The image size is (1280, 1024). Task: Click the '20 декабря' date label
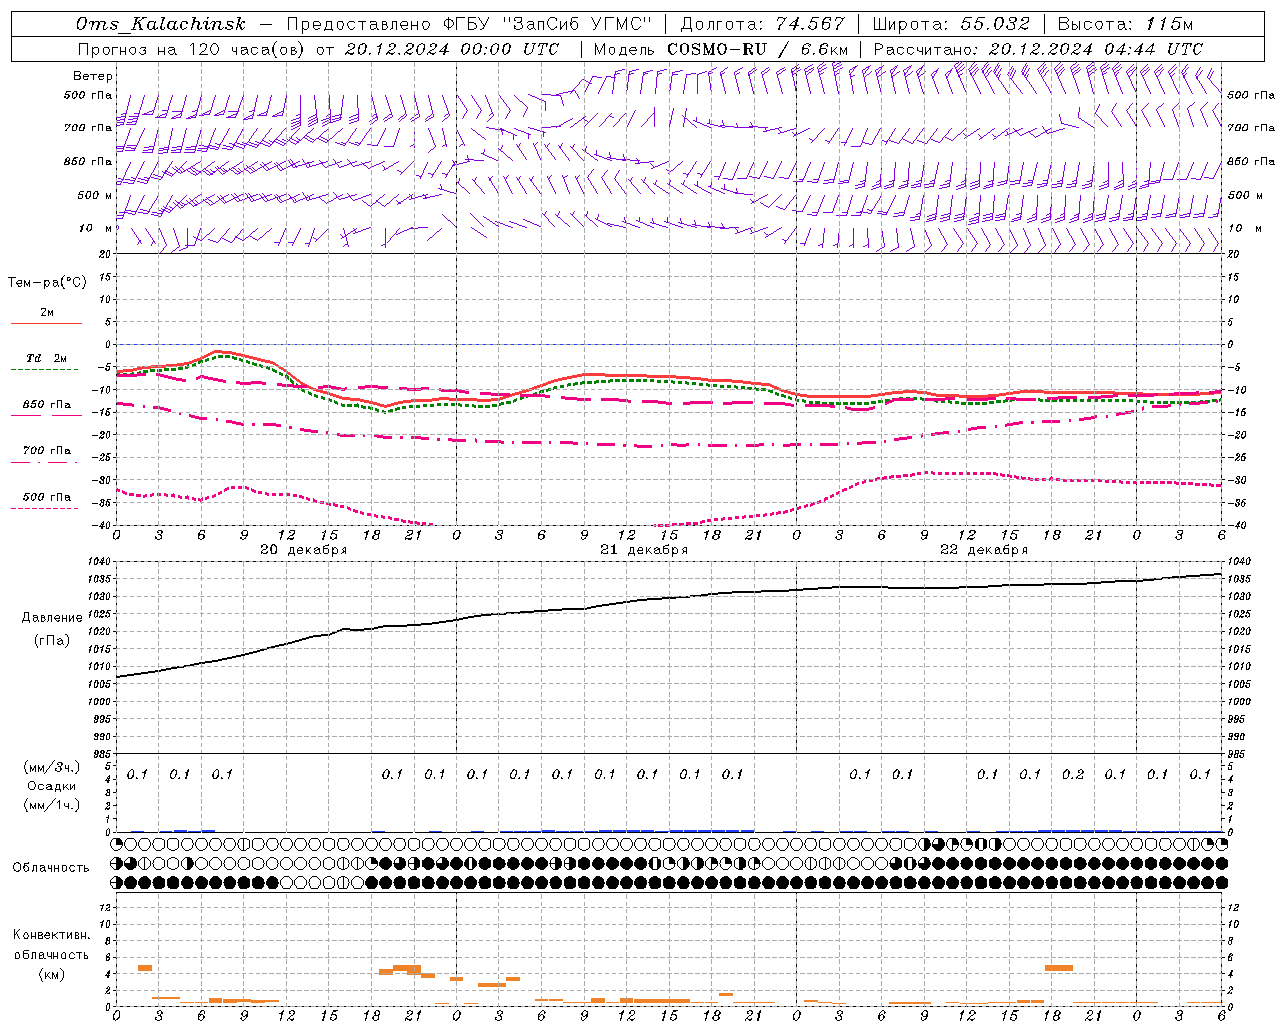(x=304, y=550)
